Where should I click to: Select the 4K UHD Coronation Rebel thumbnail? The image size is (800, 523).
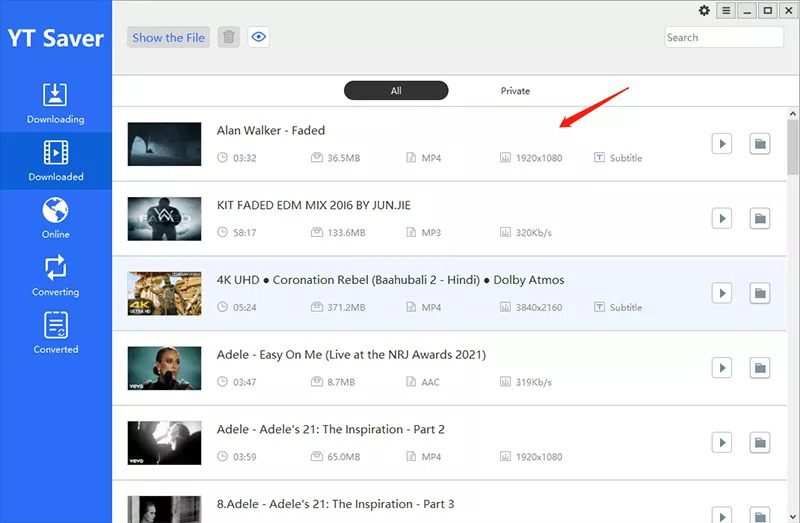[x=164, y=293]
